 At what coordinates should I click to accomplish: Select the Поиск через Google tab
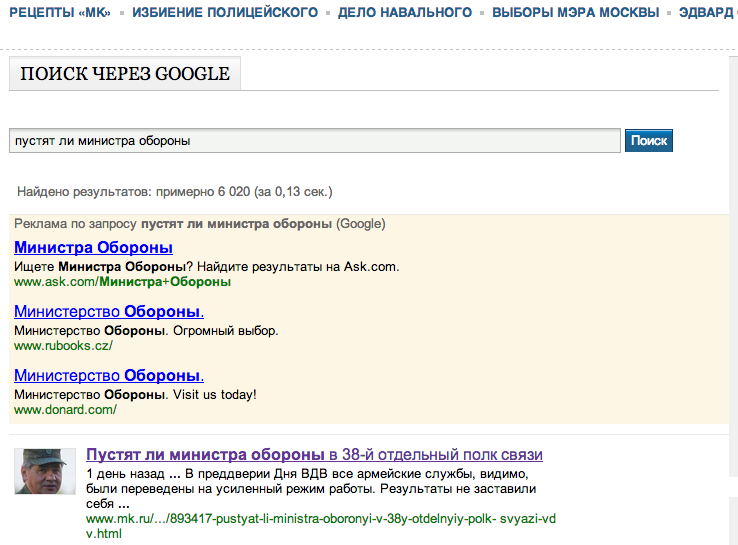[x=125, y=74]
